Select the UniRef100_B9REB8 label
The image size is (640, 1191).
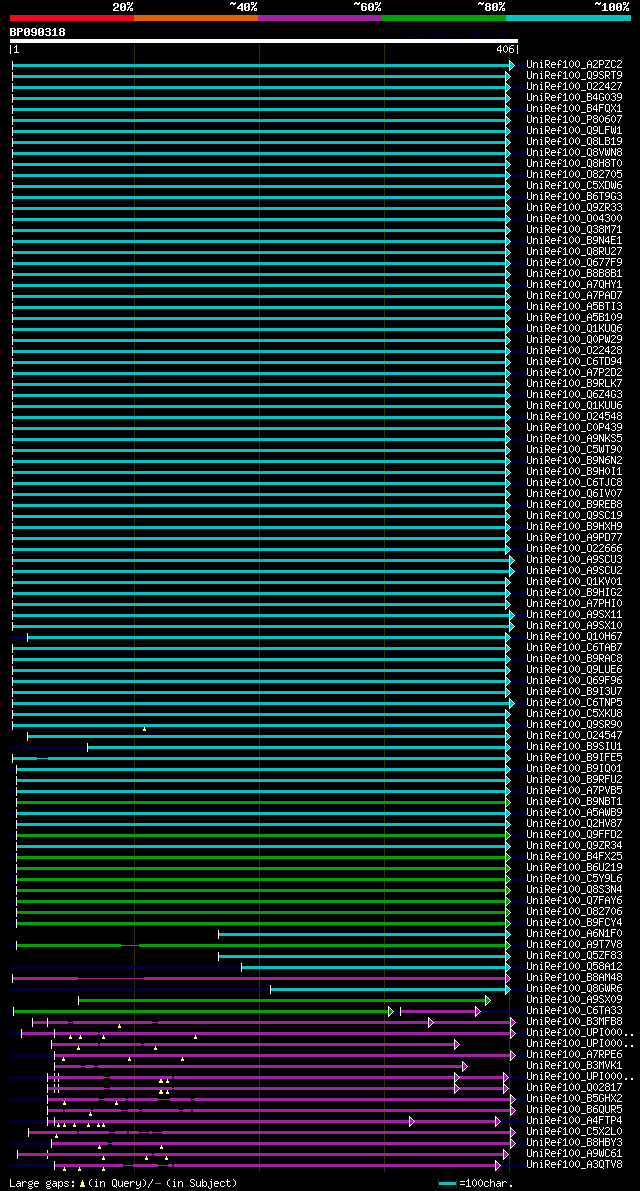(574, 505)
